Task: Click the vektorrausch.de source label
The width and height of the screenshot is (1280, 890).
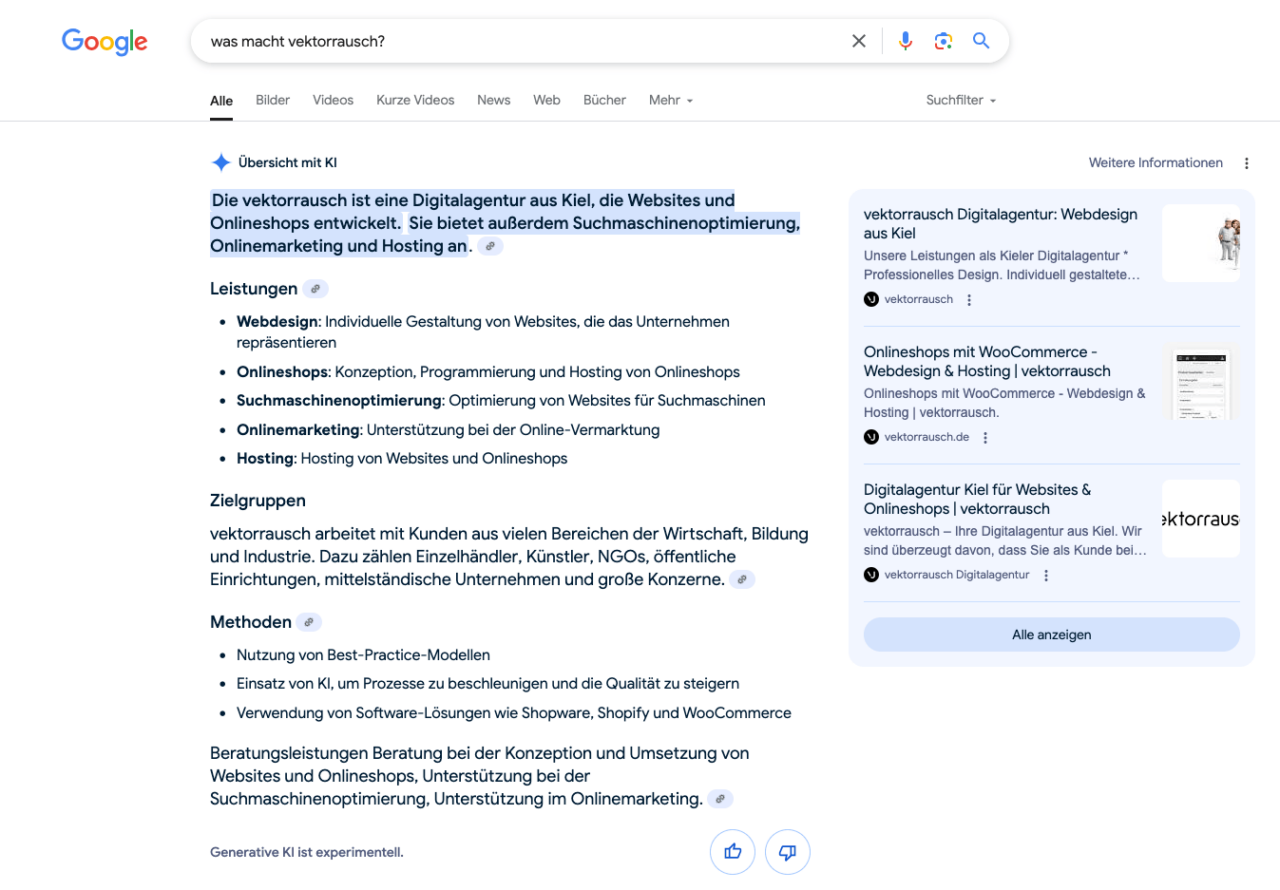Action: 927,437
